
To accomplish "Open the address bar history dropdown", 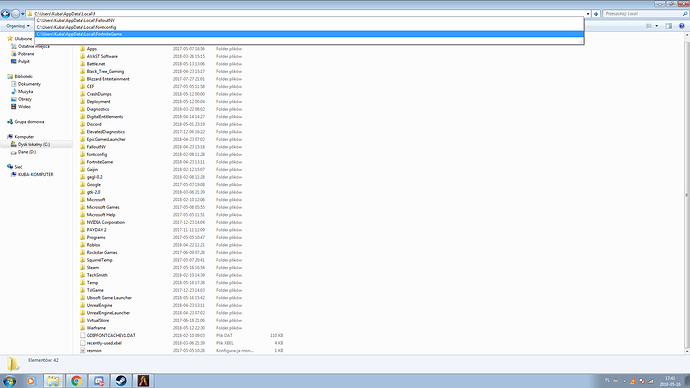I will coord(588,14).
